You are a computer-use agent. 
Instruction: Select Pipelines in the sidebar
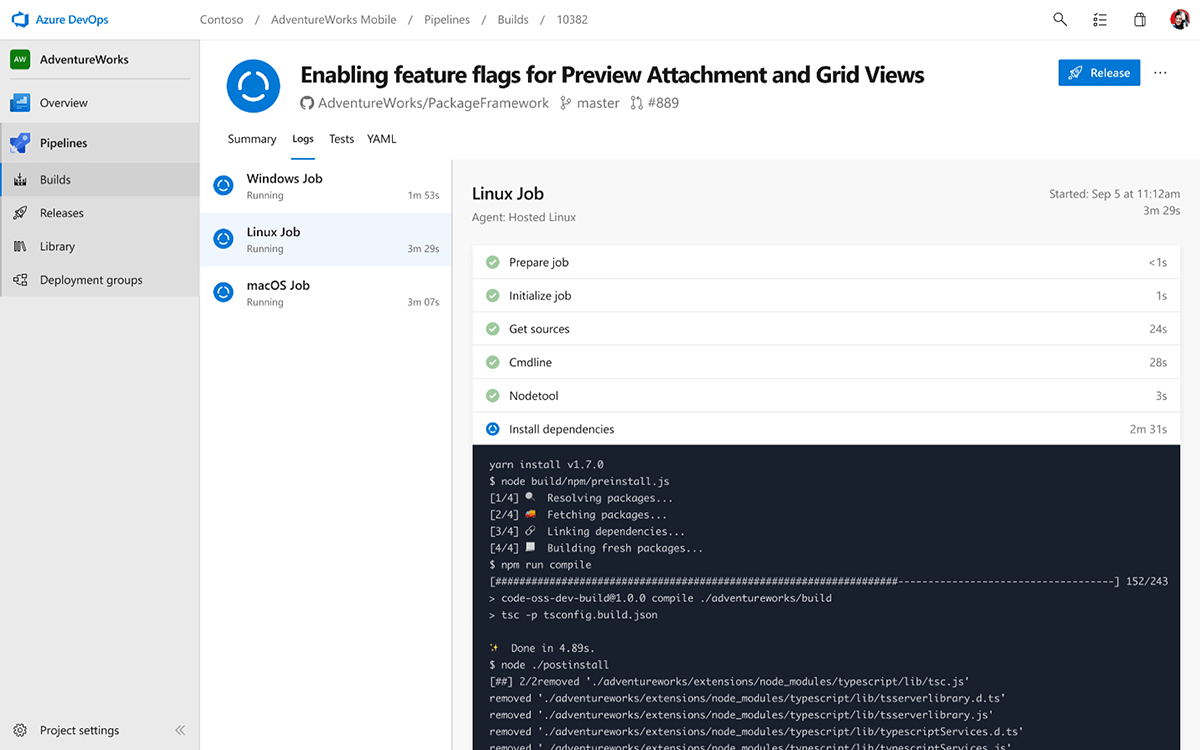pyautogui.click(x=60, y=143)
